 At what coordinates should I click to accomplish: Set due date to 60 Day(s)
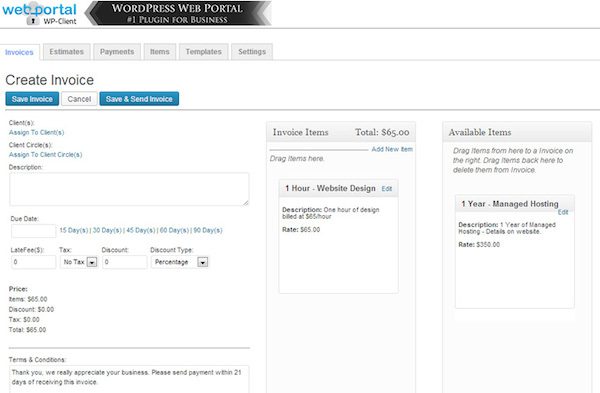174,230
